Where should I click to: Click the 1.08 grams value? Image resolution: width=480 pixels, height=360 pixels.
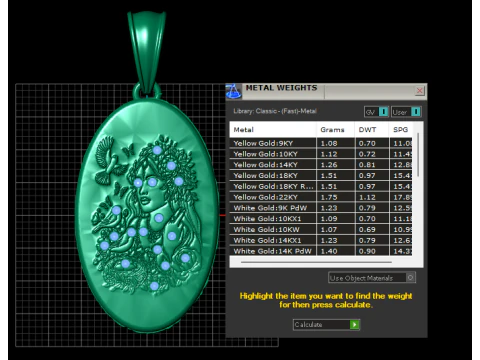[x=329, y=143]
